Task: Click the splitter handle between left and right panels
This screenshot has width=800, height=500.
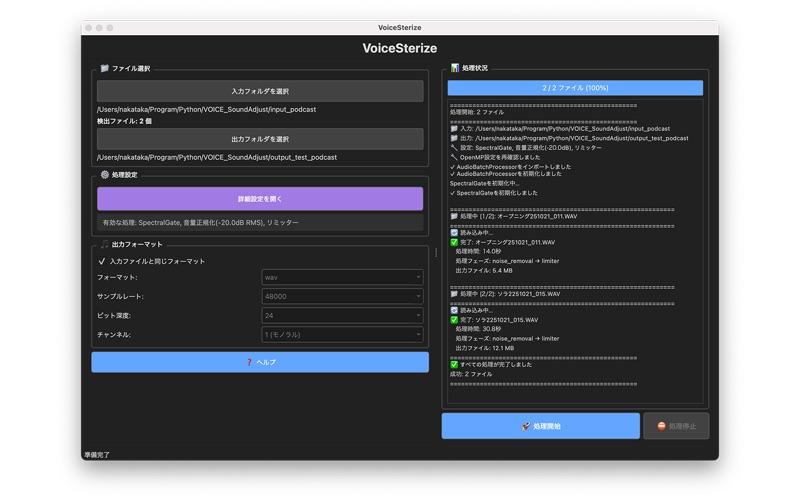Action: coord(436,253)
